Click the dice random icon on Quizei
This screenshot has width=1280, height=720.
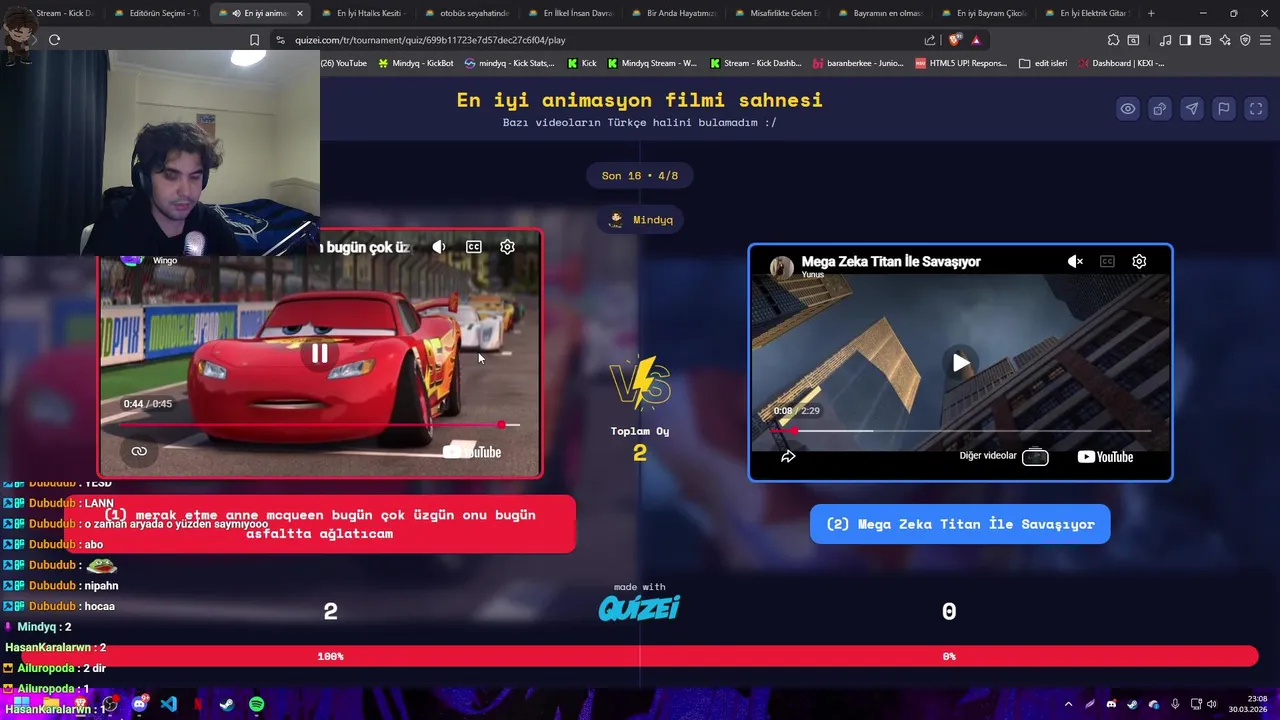pyautogui.click(x=1160, y=109)
